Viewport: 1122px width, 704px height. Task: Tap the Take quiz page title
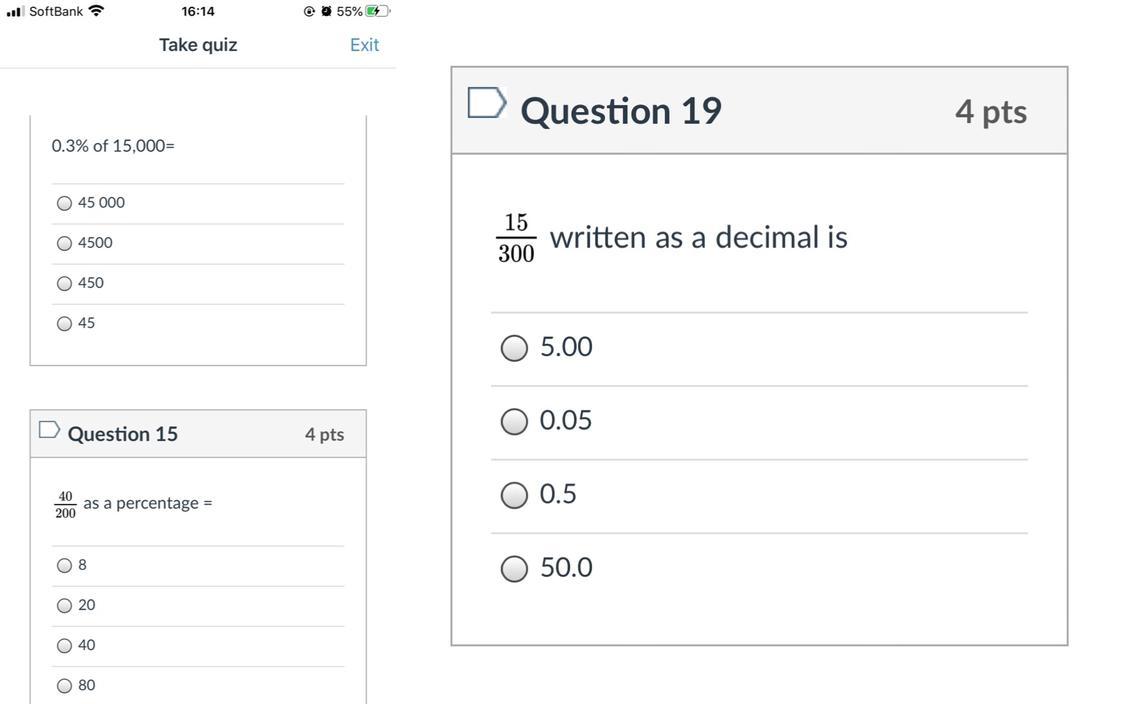[198, 45]
